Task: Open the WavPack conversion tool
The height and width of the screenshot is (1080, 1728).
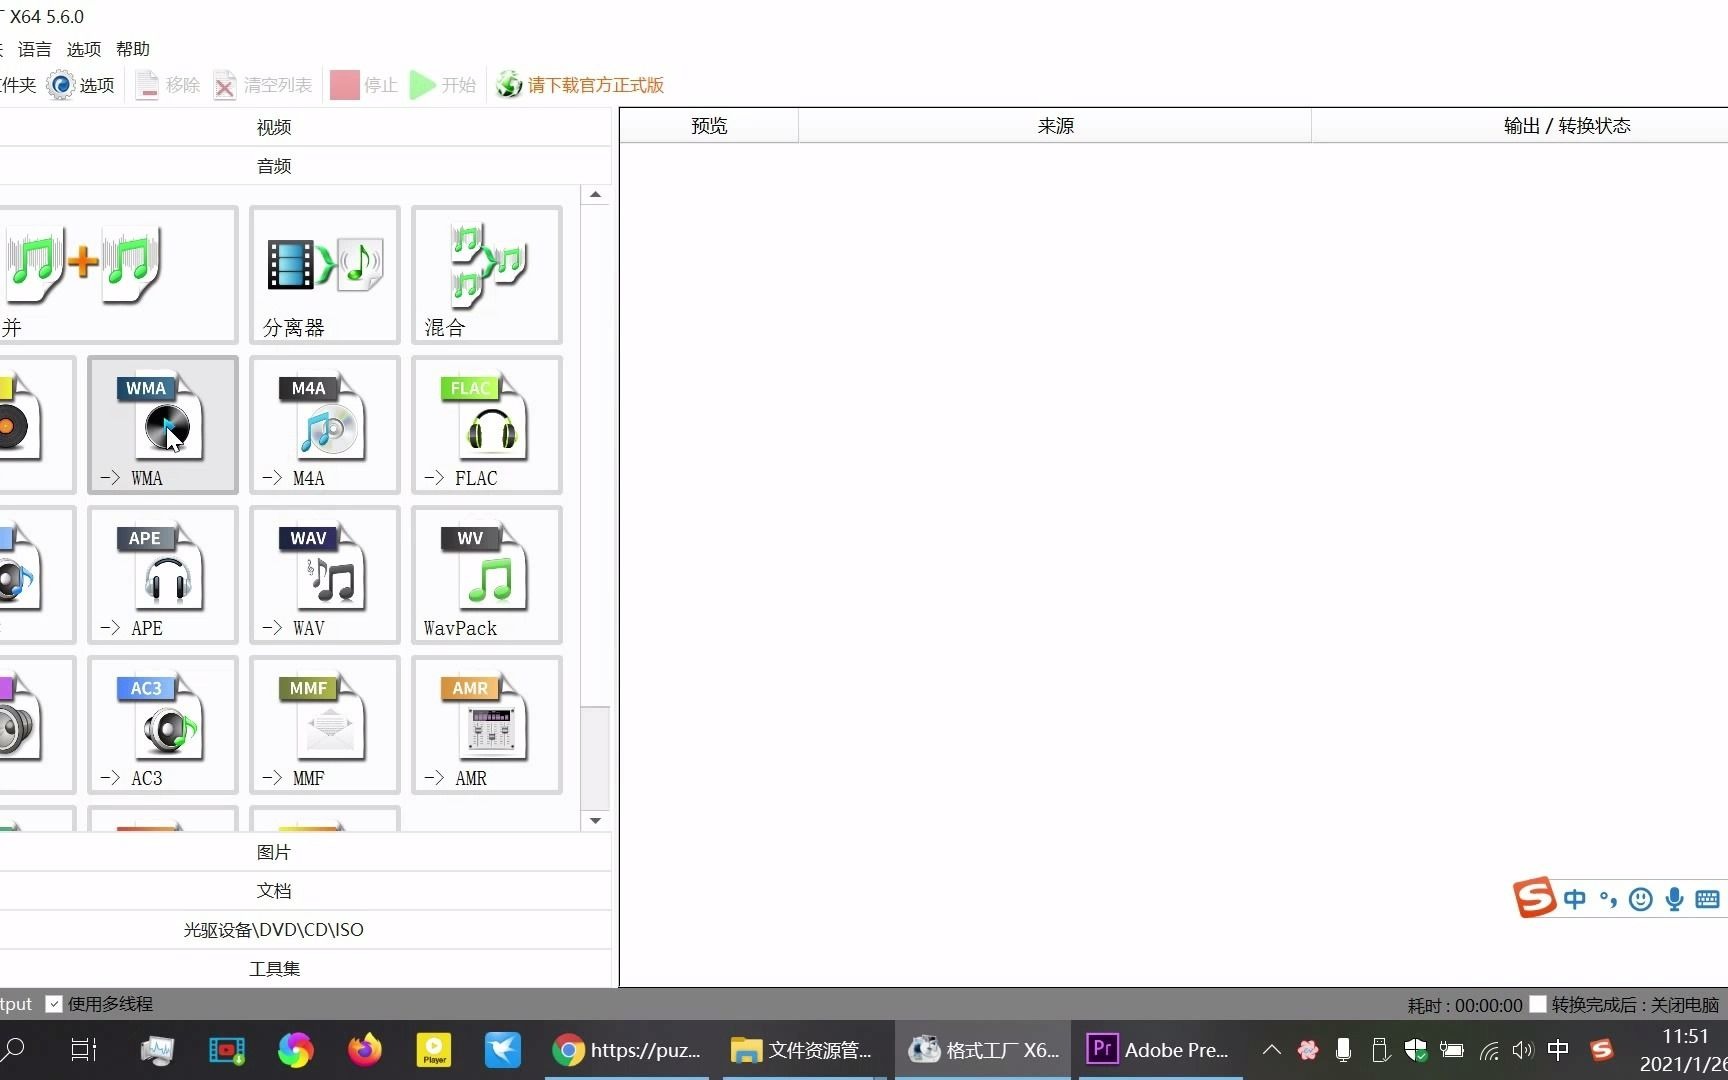Action: pyautogui.click(x=485, y=575)
